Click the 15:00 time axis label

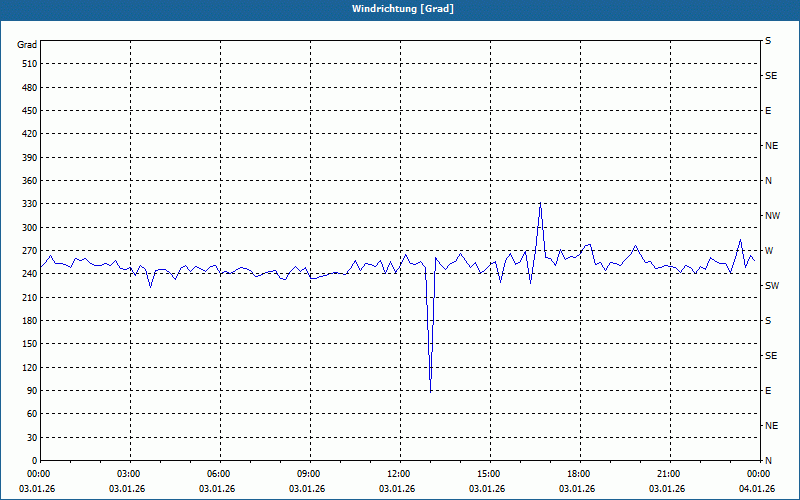coord(489,474)
